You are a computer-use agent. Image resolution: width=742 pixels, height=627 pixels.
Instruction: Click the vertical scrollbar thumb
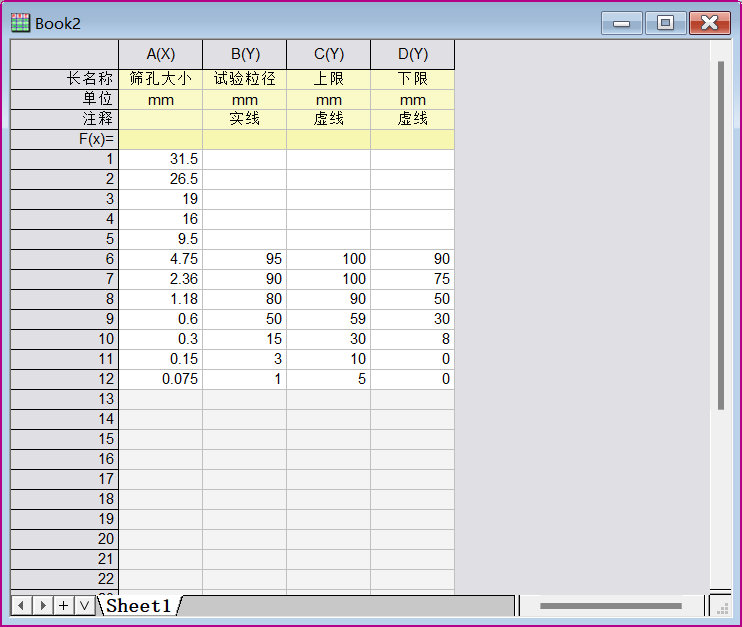pyautogui.click(x=720, y=235)
